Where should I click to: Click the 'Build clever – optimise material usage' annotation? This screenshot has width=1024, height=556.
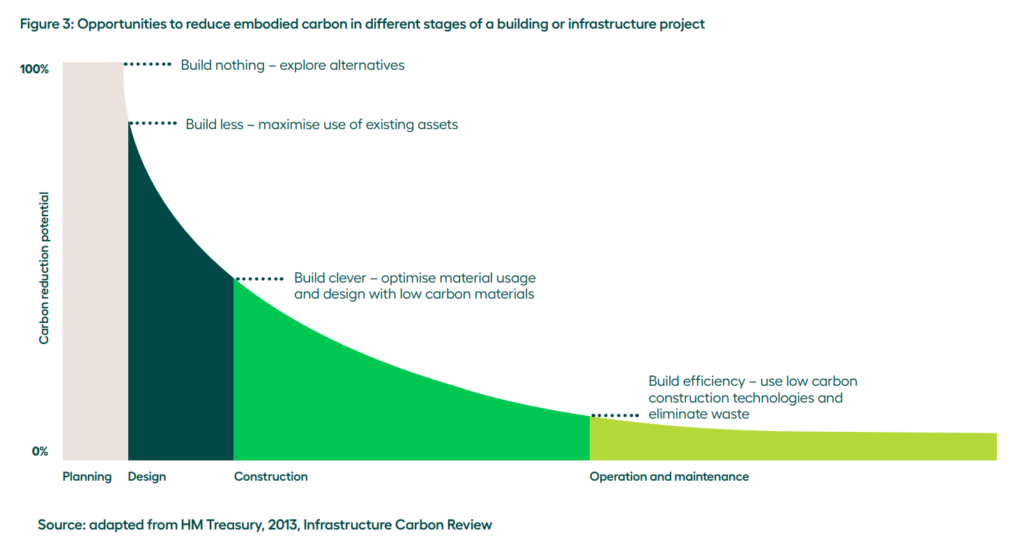tap(415, 286)
